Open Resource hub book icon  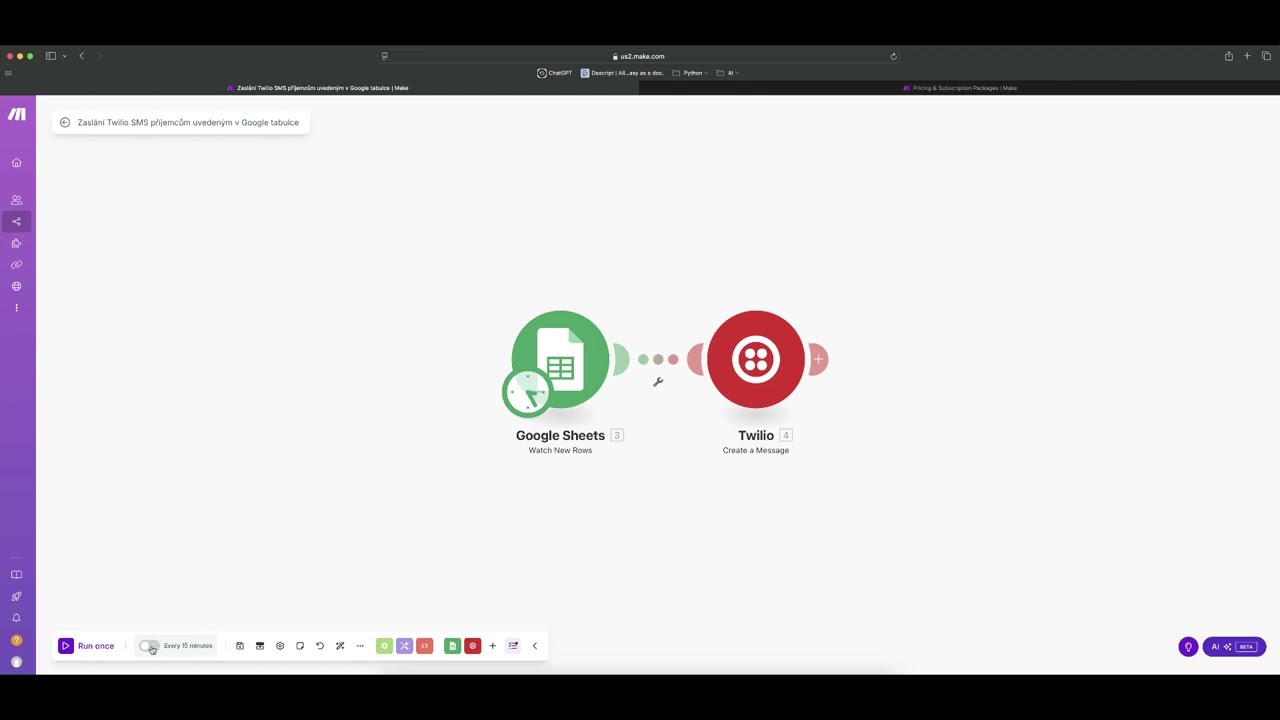click(16, 575)
